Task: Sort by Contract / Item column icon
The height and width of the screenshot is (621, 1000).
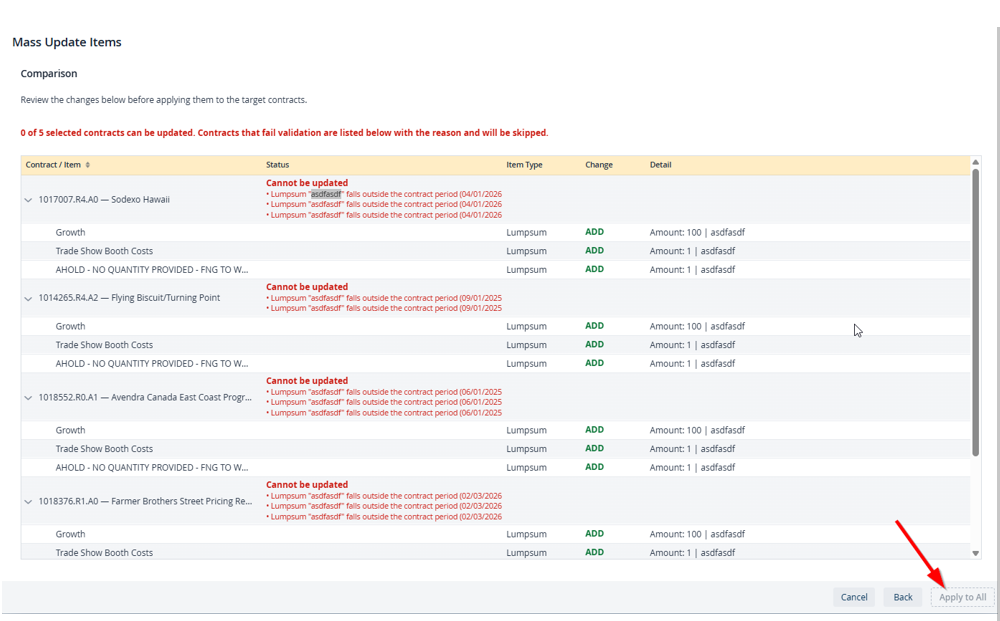Action: click(87, 165)
